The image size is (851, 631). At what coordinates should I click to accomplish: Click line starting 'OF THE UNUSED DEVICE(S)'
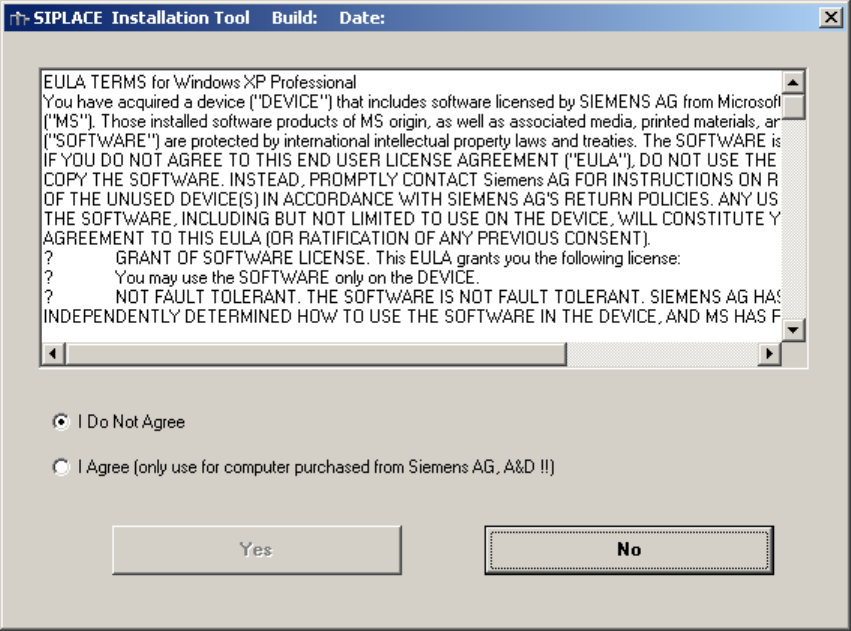click(412, 200)
